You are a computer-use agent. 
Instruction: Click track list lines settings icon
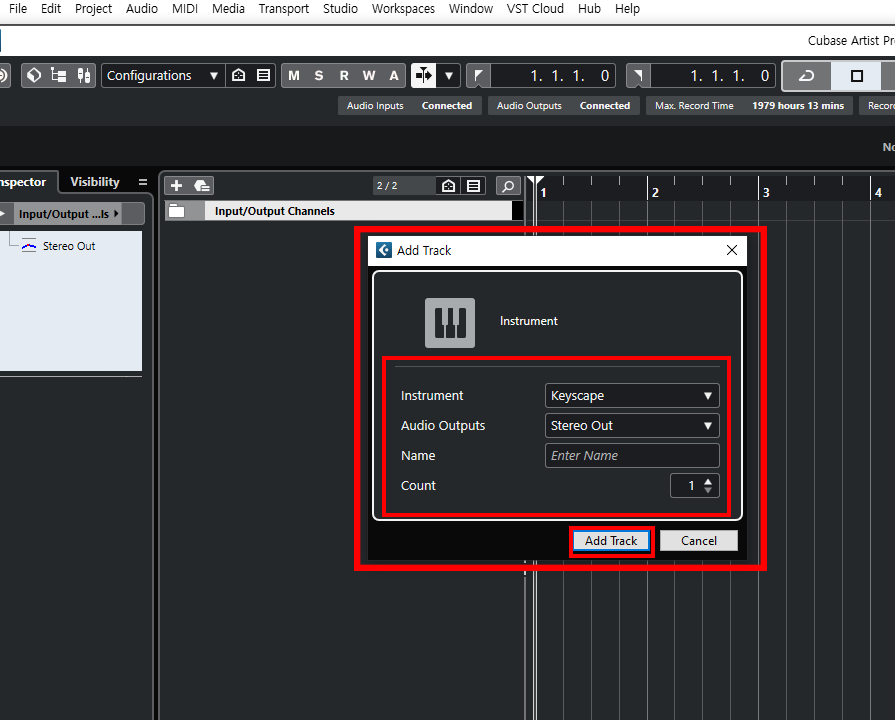coord(473,186)
